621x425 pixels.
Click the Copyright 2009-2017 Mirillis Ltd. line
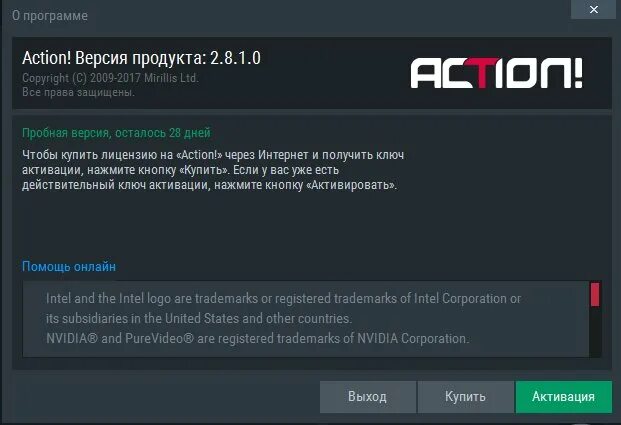coord(110,78)
